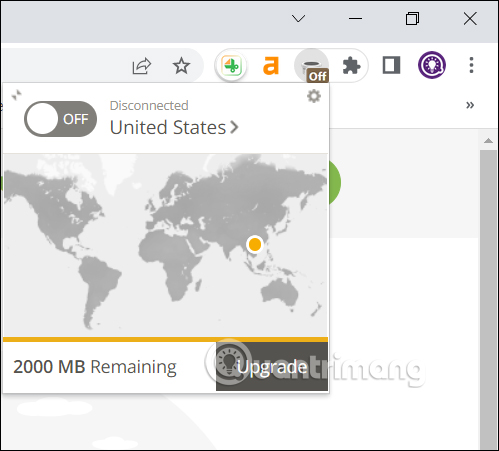This screenshot has height=451, width=499.
Task: Open TunnelBear settings gear
Action: 313,96
